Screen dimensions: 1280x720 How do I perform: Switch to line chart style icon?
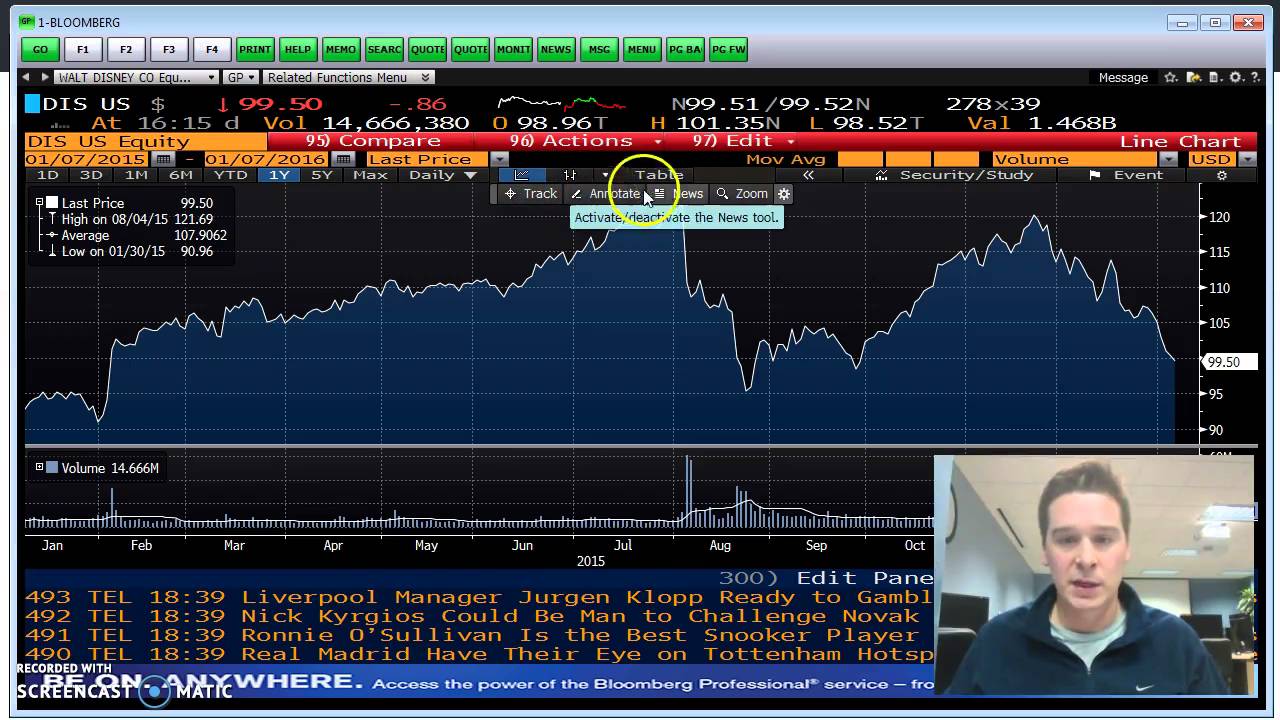pyautogui.click(x=522, y=175)
